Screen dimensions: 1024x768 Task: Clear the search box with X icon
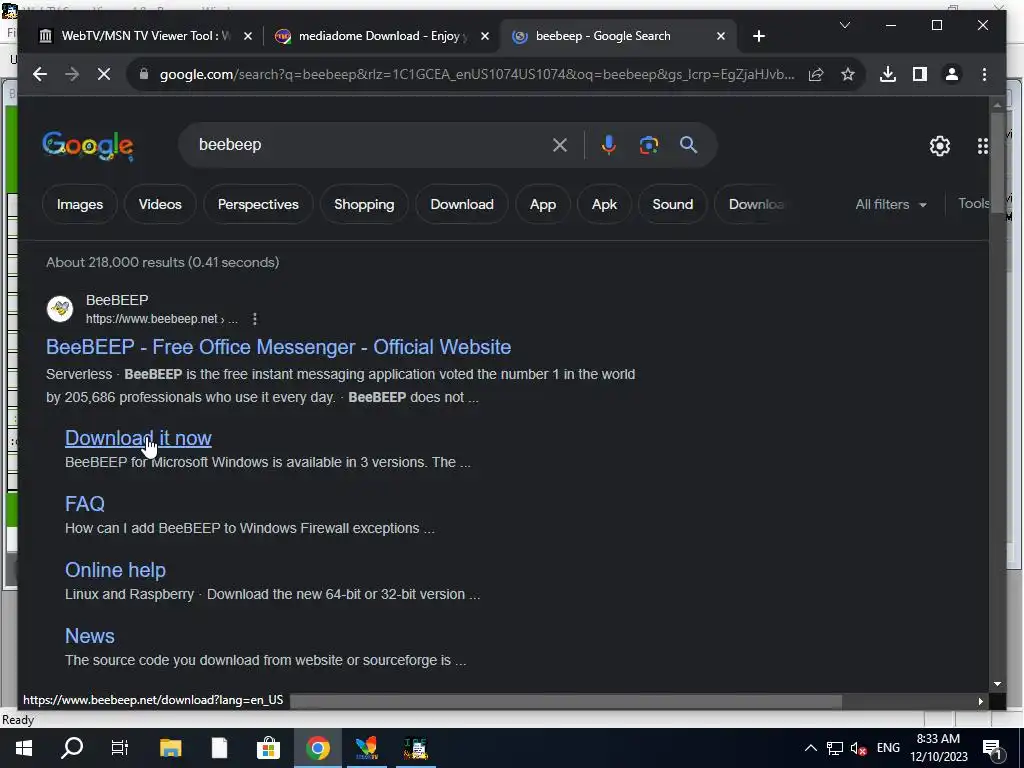(x=560, y=145)
